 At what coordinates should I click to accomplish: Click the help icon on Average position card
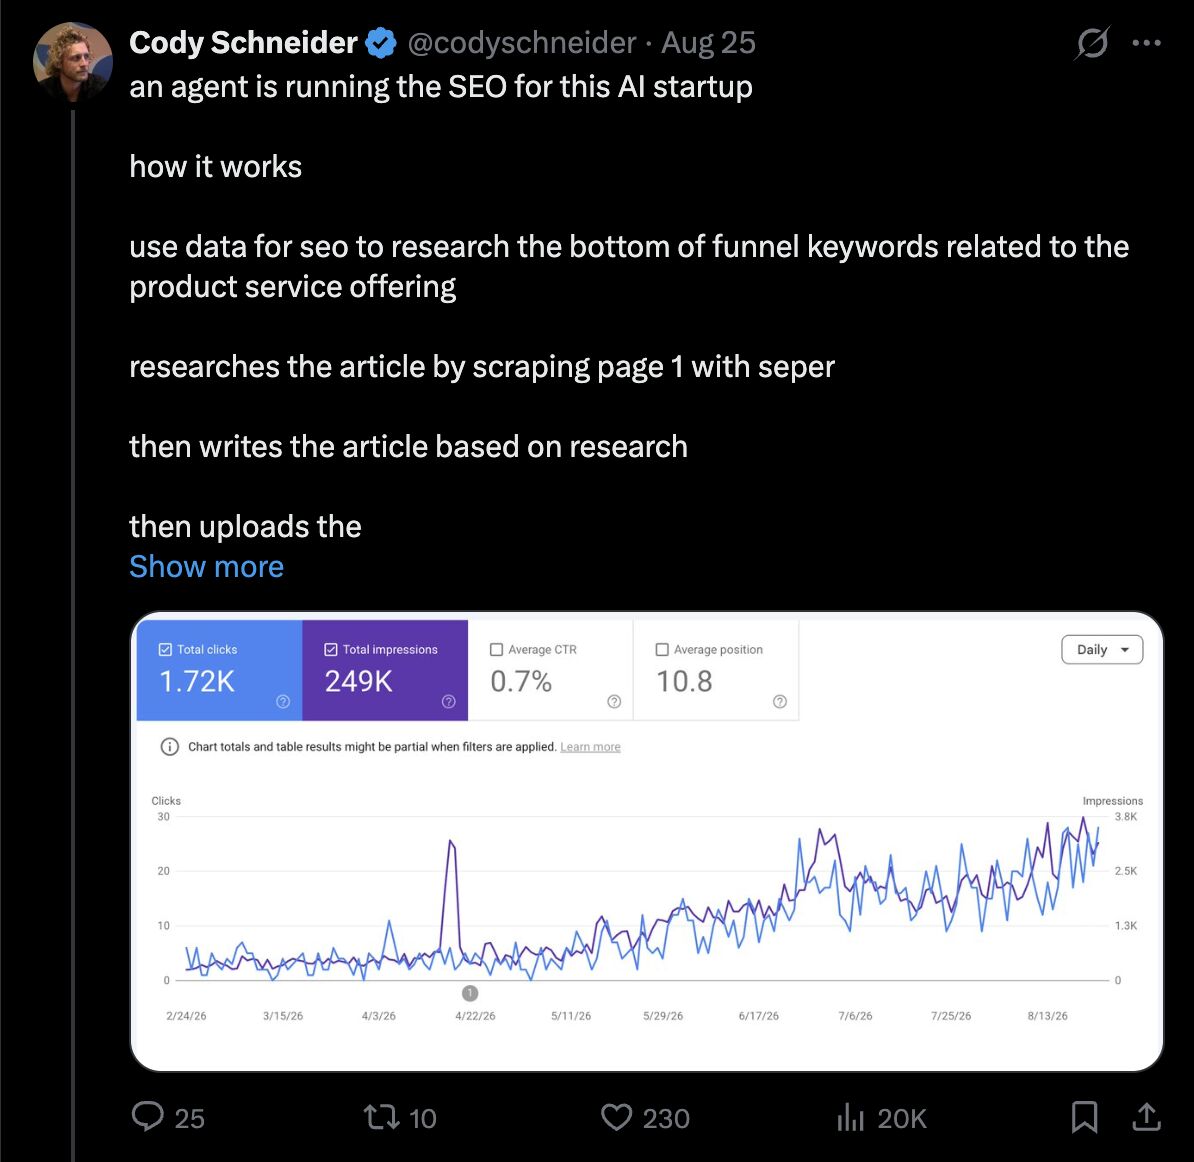(780, 701)
